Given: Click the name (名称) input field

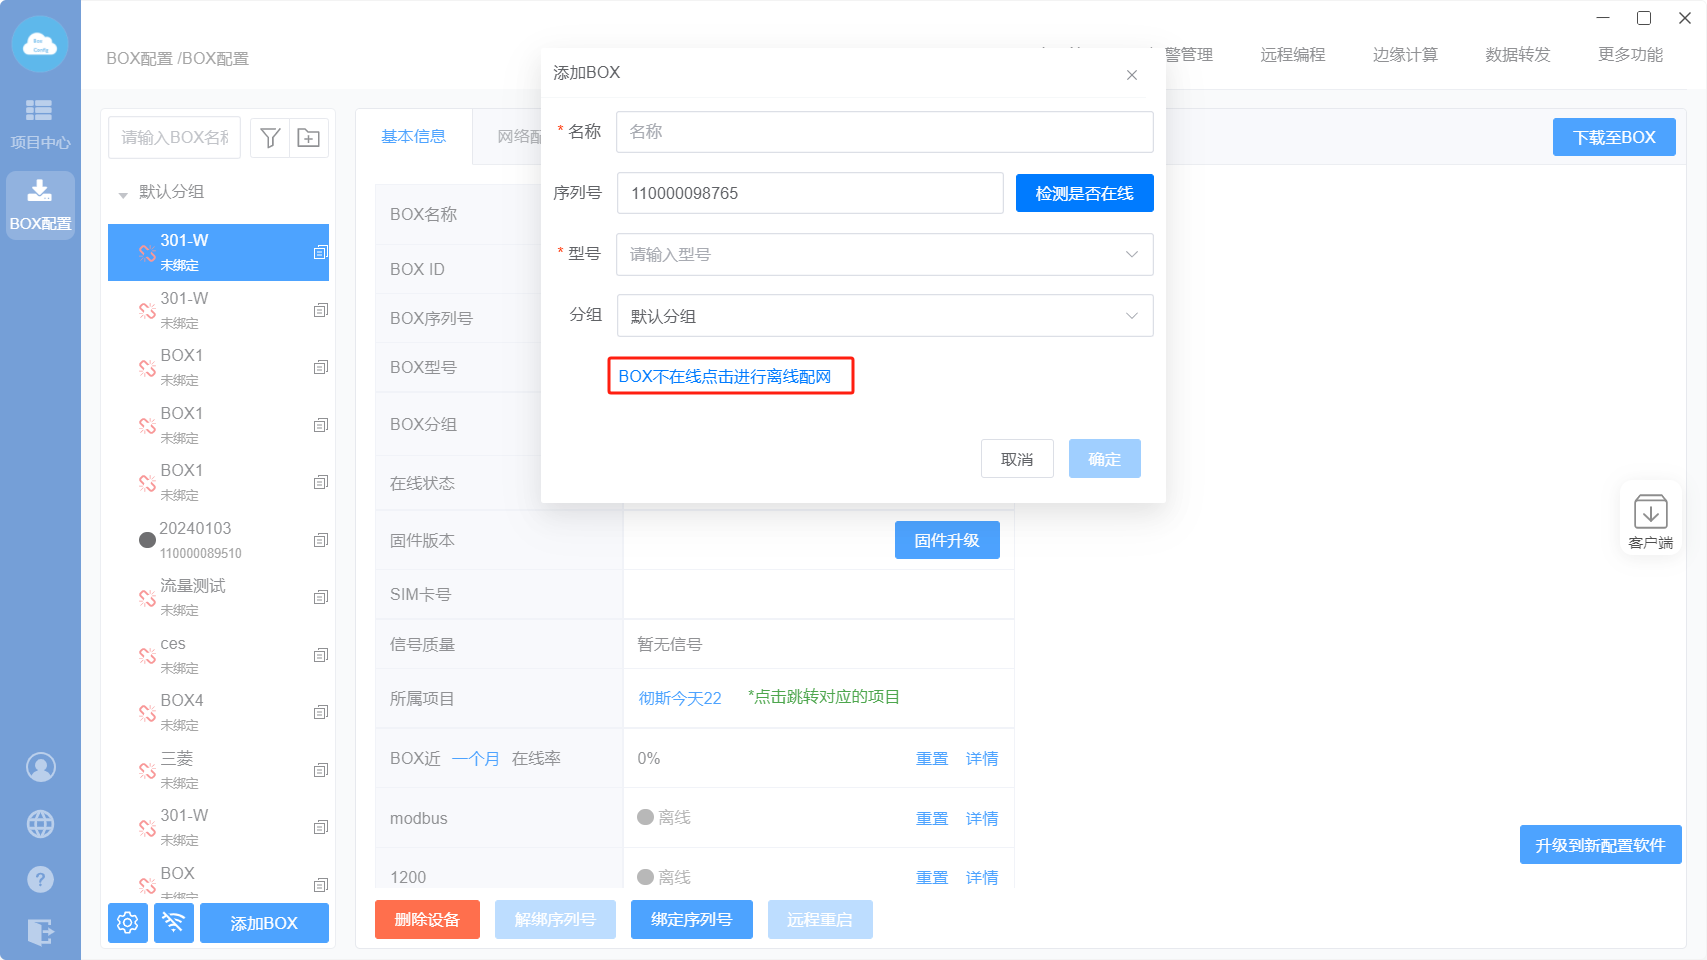Looking at the screenshot, I should pos(884,132).
